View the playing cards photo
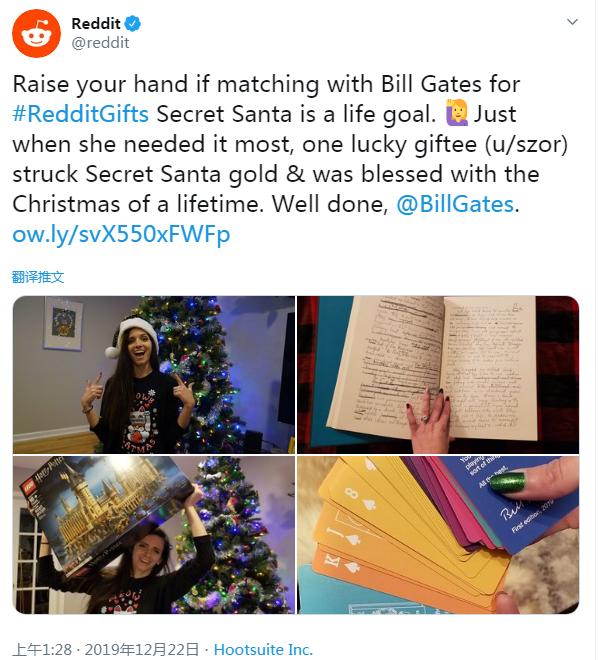Screen dimensions: 613x660 pyautogui.click(x=438, y=535)
